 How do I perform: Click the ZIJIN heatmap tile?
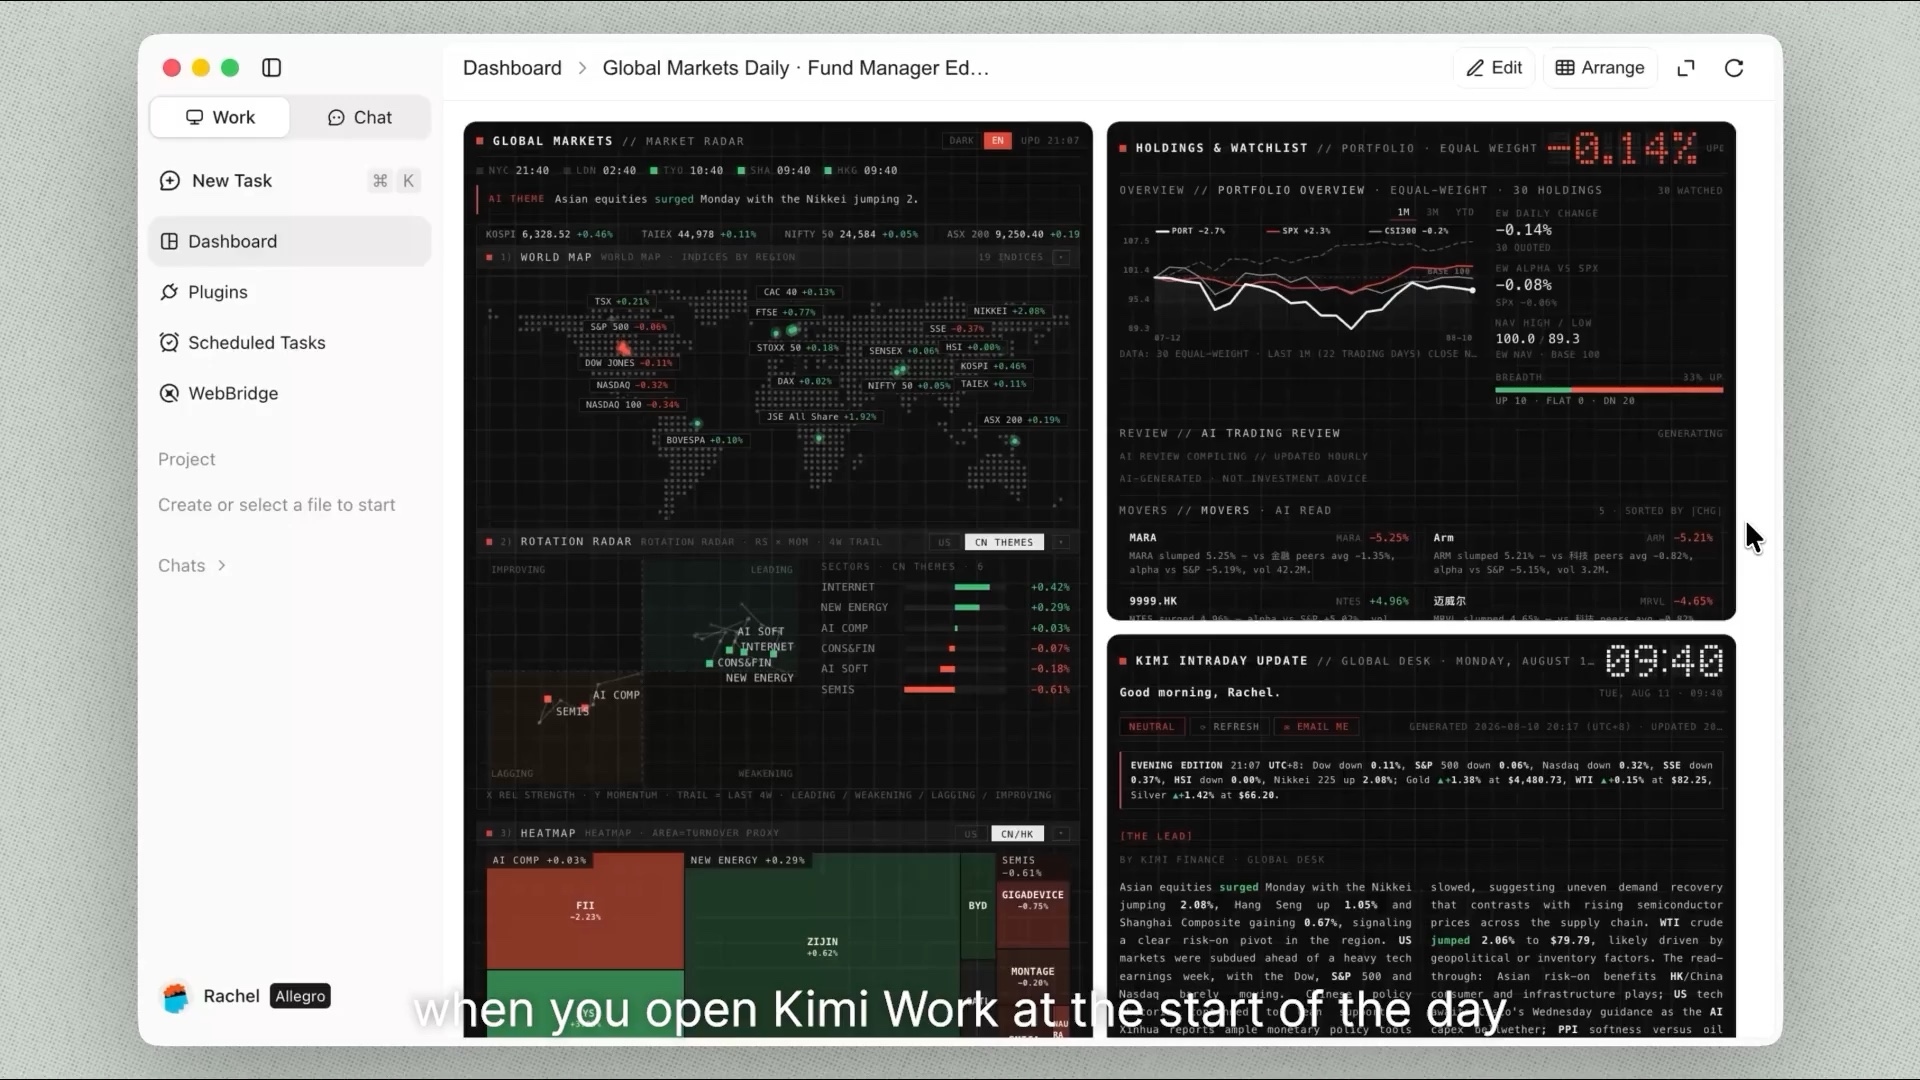point(822,946)
